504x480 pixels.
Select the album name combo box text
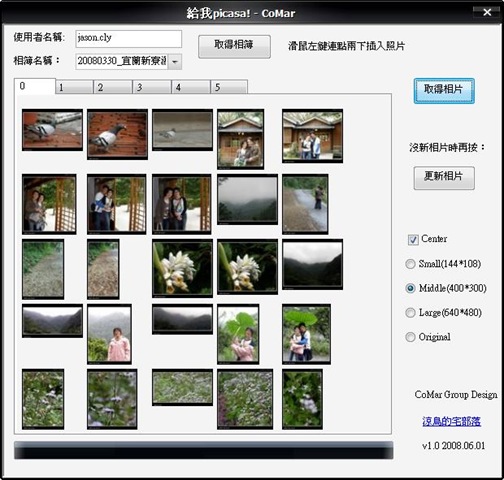122,62
